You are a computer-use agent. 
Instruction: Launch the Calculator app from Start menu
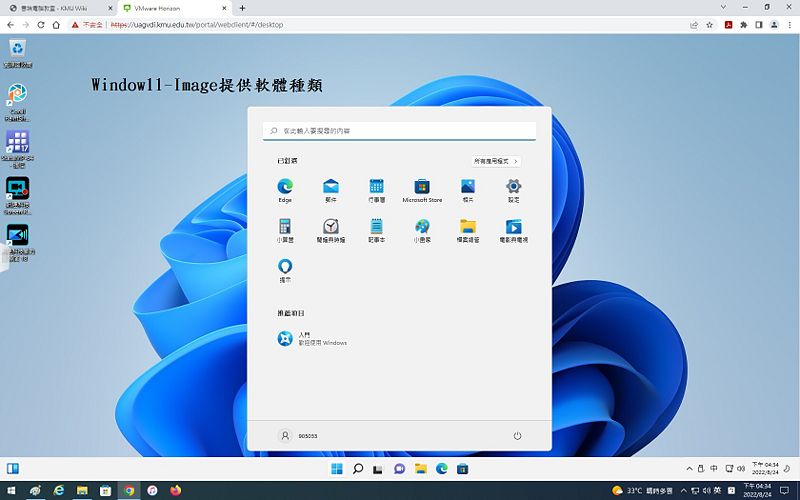285,230
